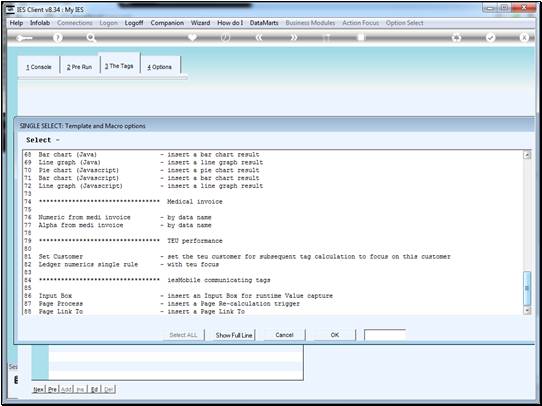Image resolution: width=542 pixels, height=406 pixels.
Task: Click the key icon in toolbar
Action: 24,38
